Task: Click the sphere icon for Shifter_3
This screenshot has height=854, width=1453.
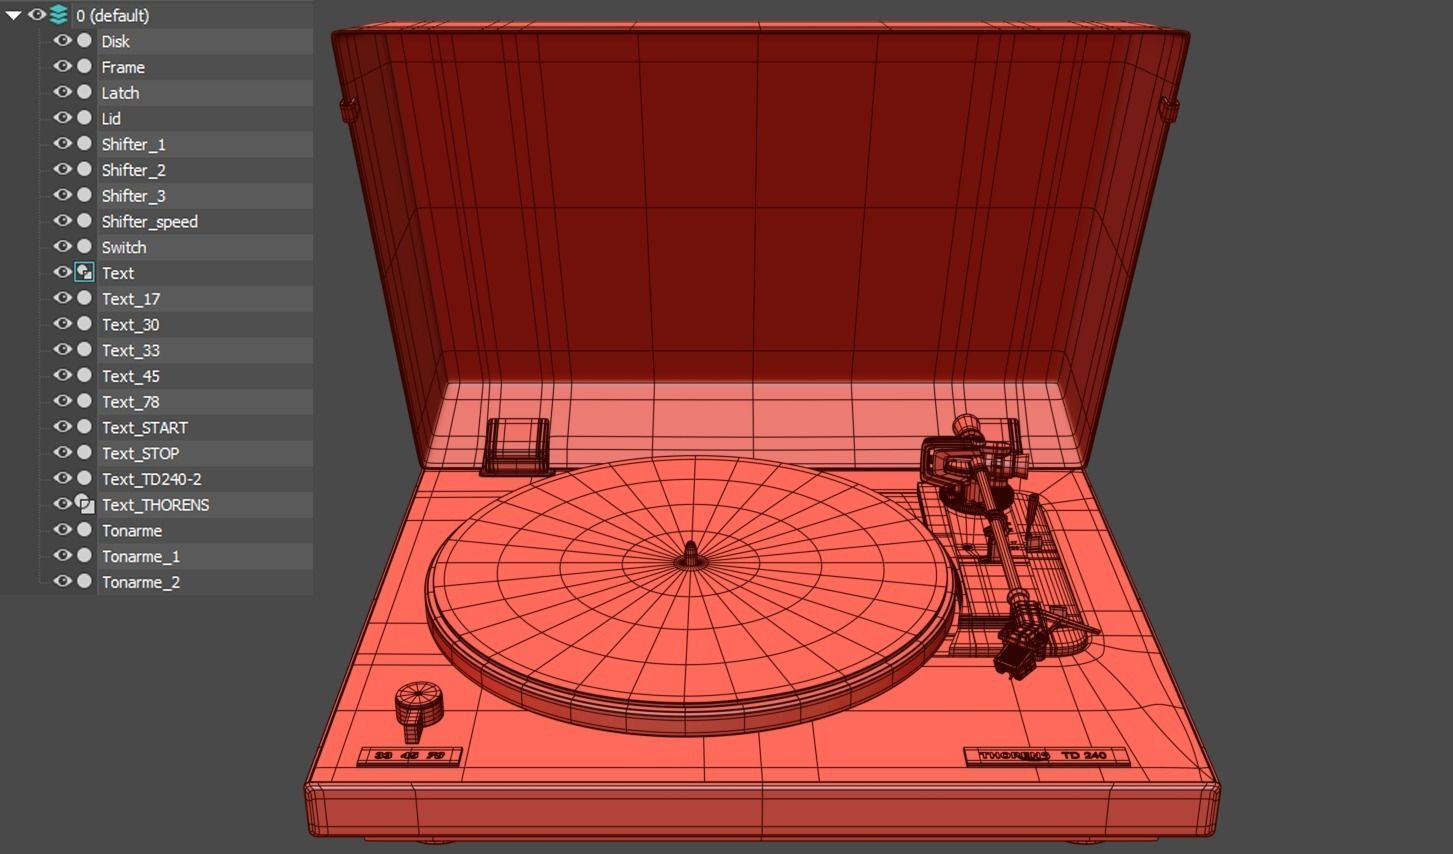Action: (84, 195)
